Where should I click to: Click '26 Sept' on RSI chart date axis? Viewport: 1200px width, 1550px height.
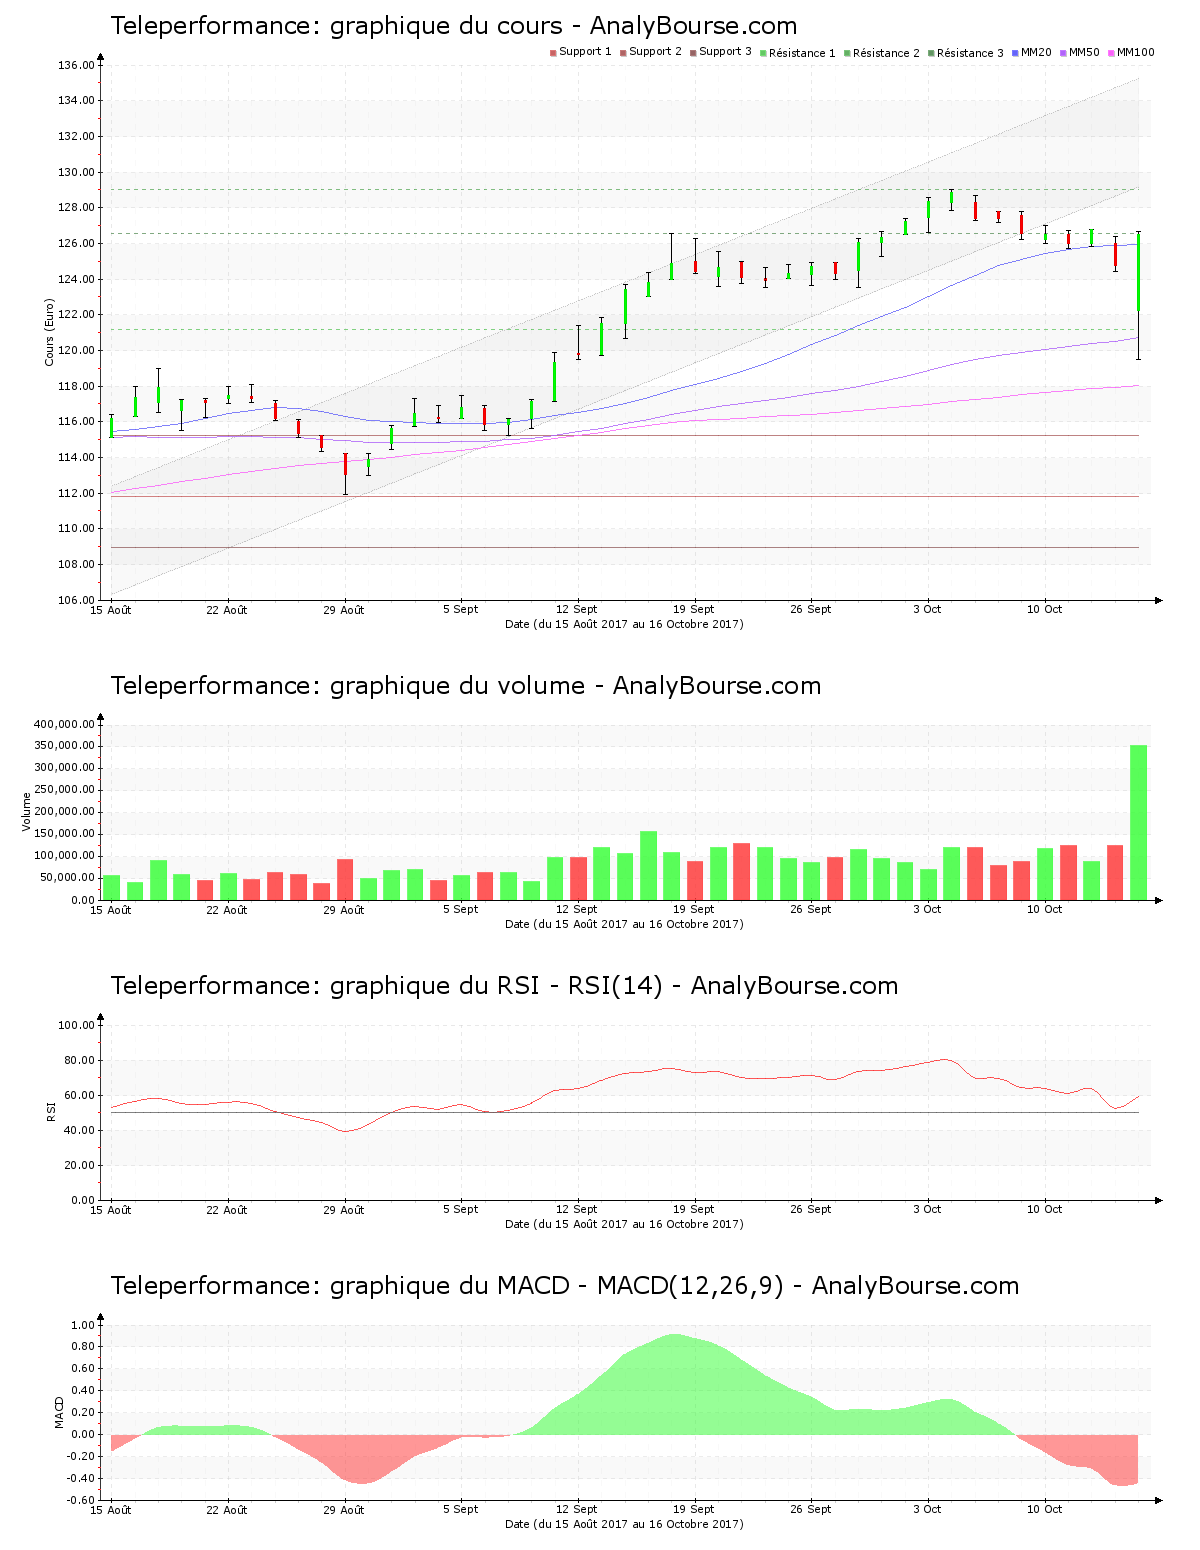click(811, 1209)
